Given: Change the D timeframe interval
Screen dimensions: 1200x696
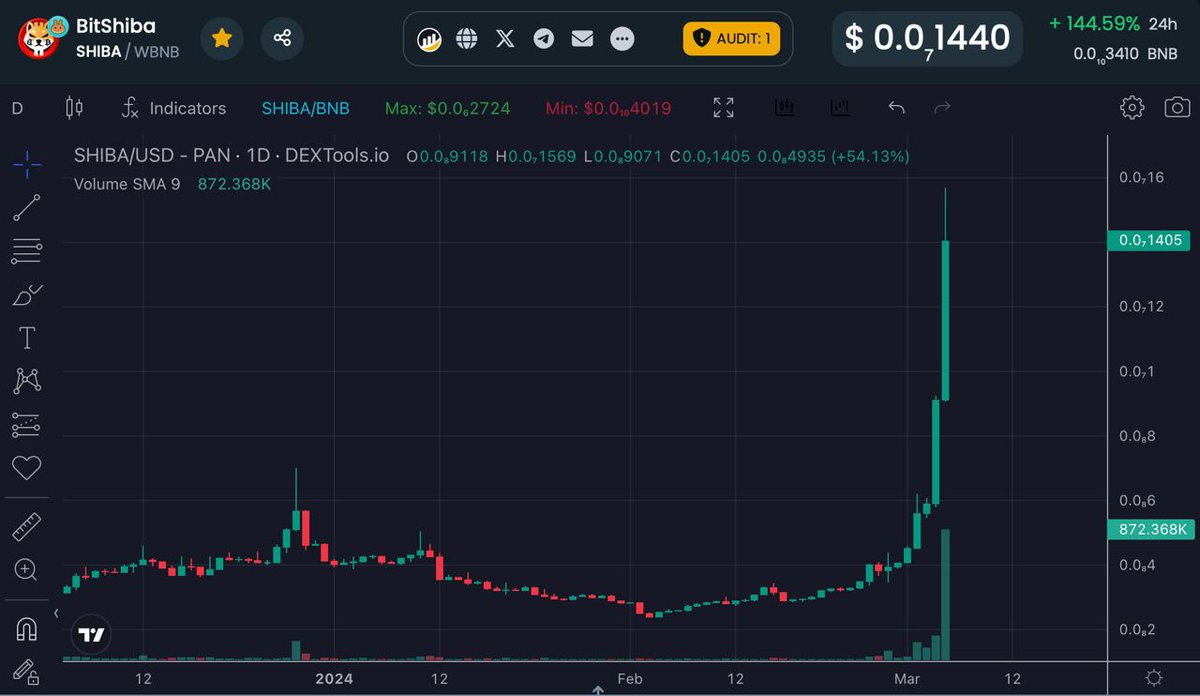Looking at the screenshot, I should coord(17,108).
